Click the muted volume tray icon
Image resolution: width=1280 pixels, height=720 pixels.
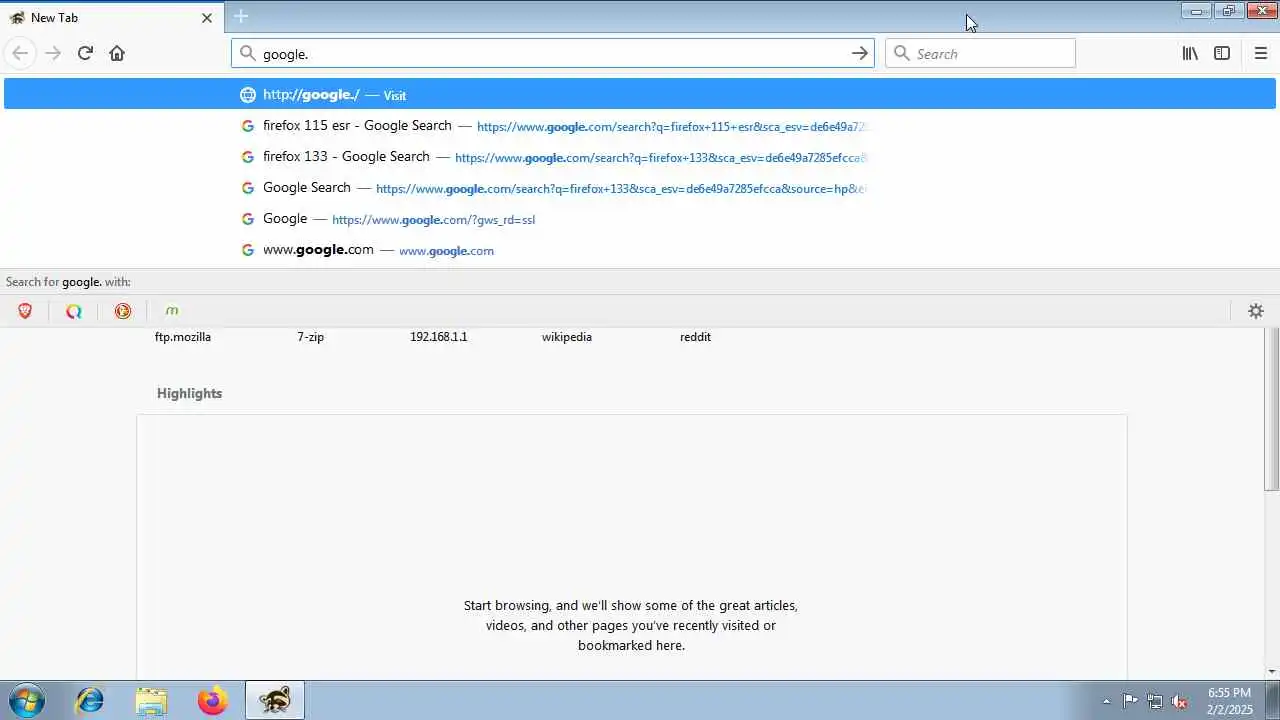(1179, 701)
